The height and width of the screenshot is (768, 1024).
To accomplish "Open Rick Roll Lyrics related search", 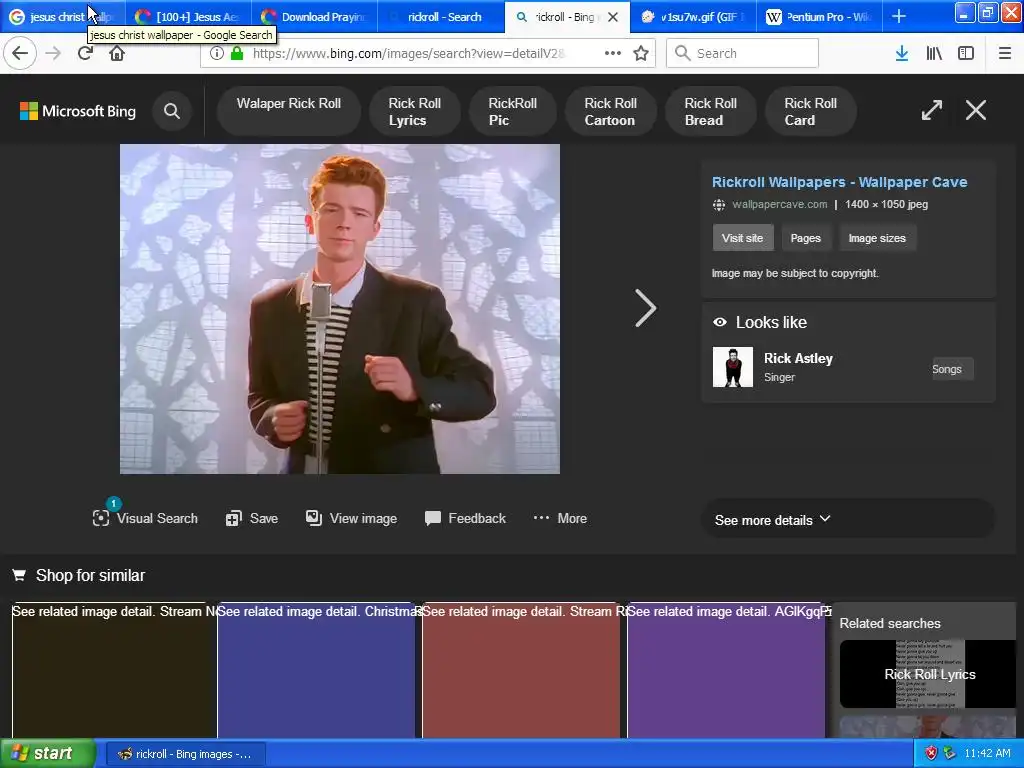I will 927,674.
